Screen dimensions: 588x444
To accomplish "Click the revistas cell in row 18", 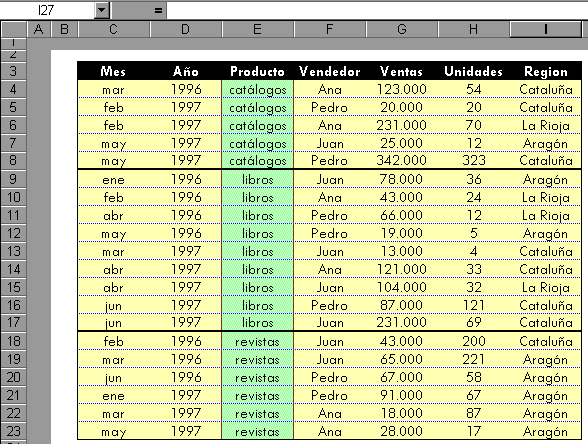I will [257, 341].
